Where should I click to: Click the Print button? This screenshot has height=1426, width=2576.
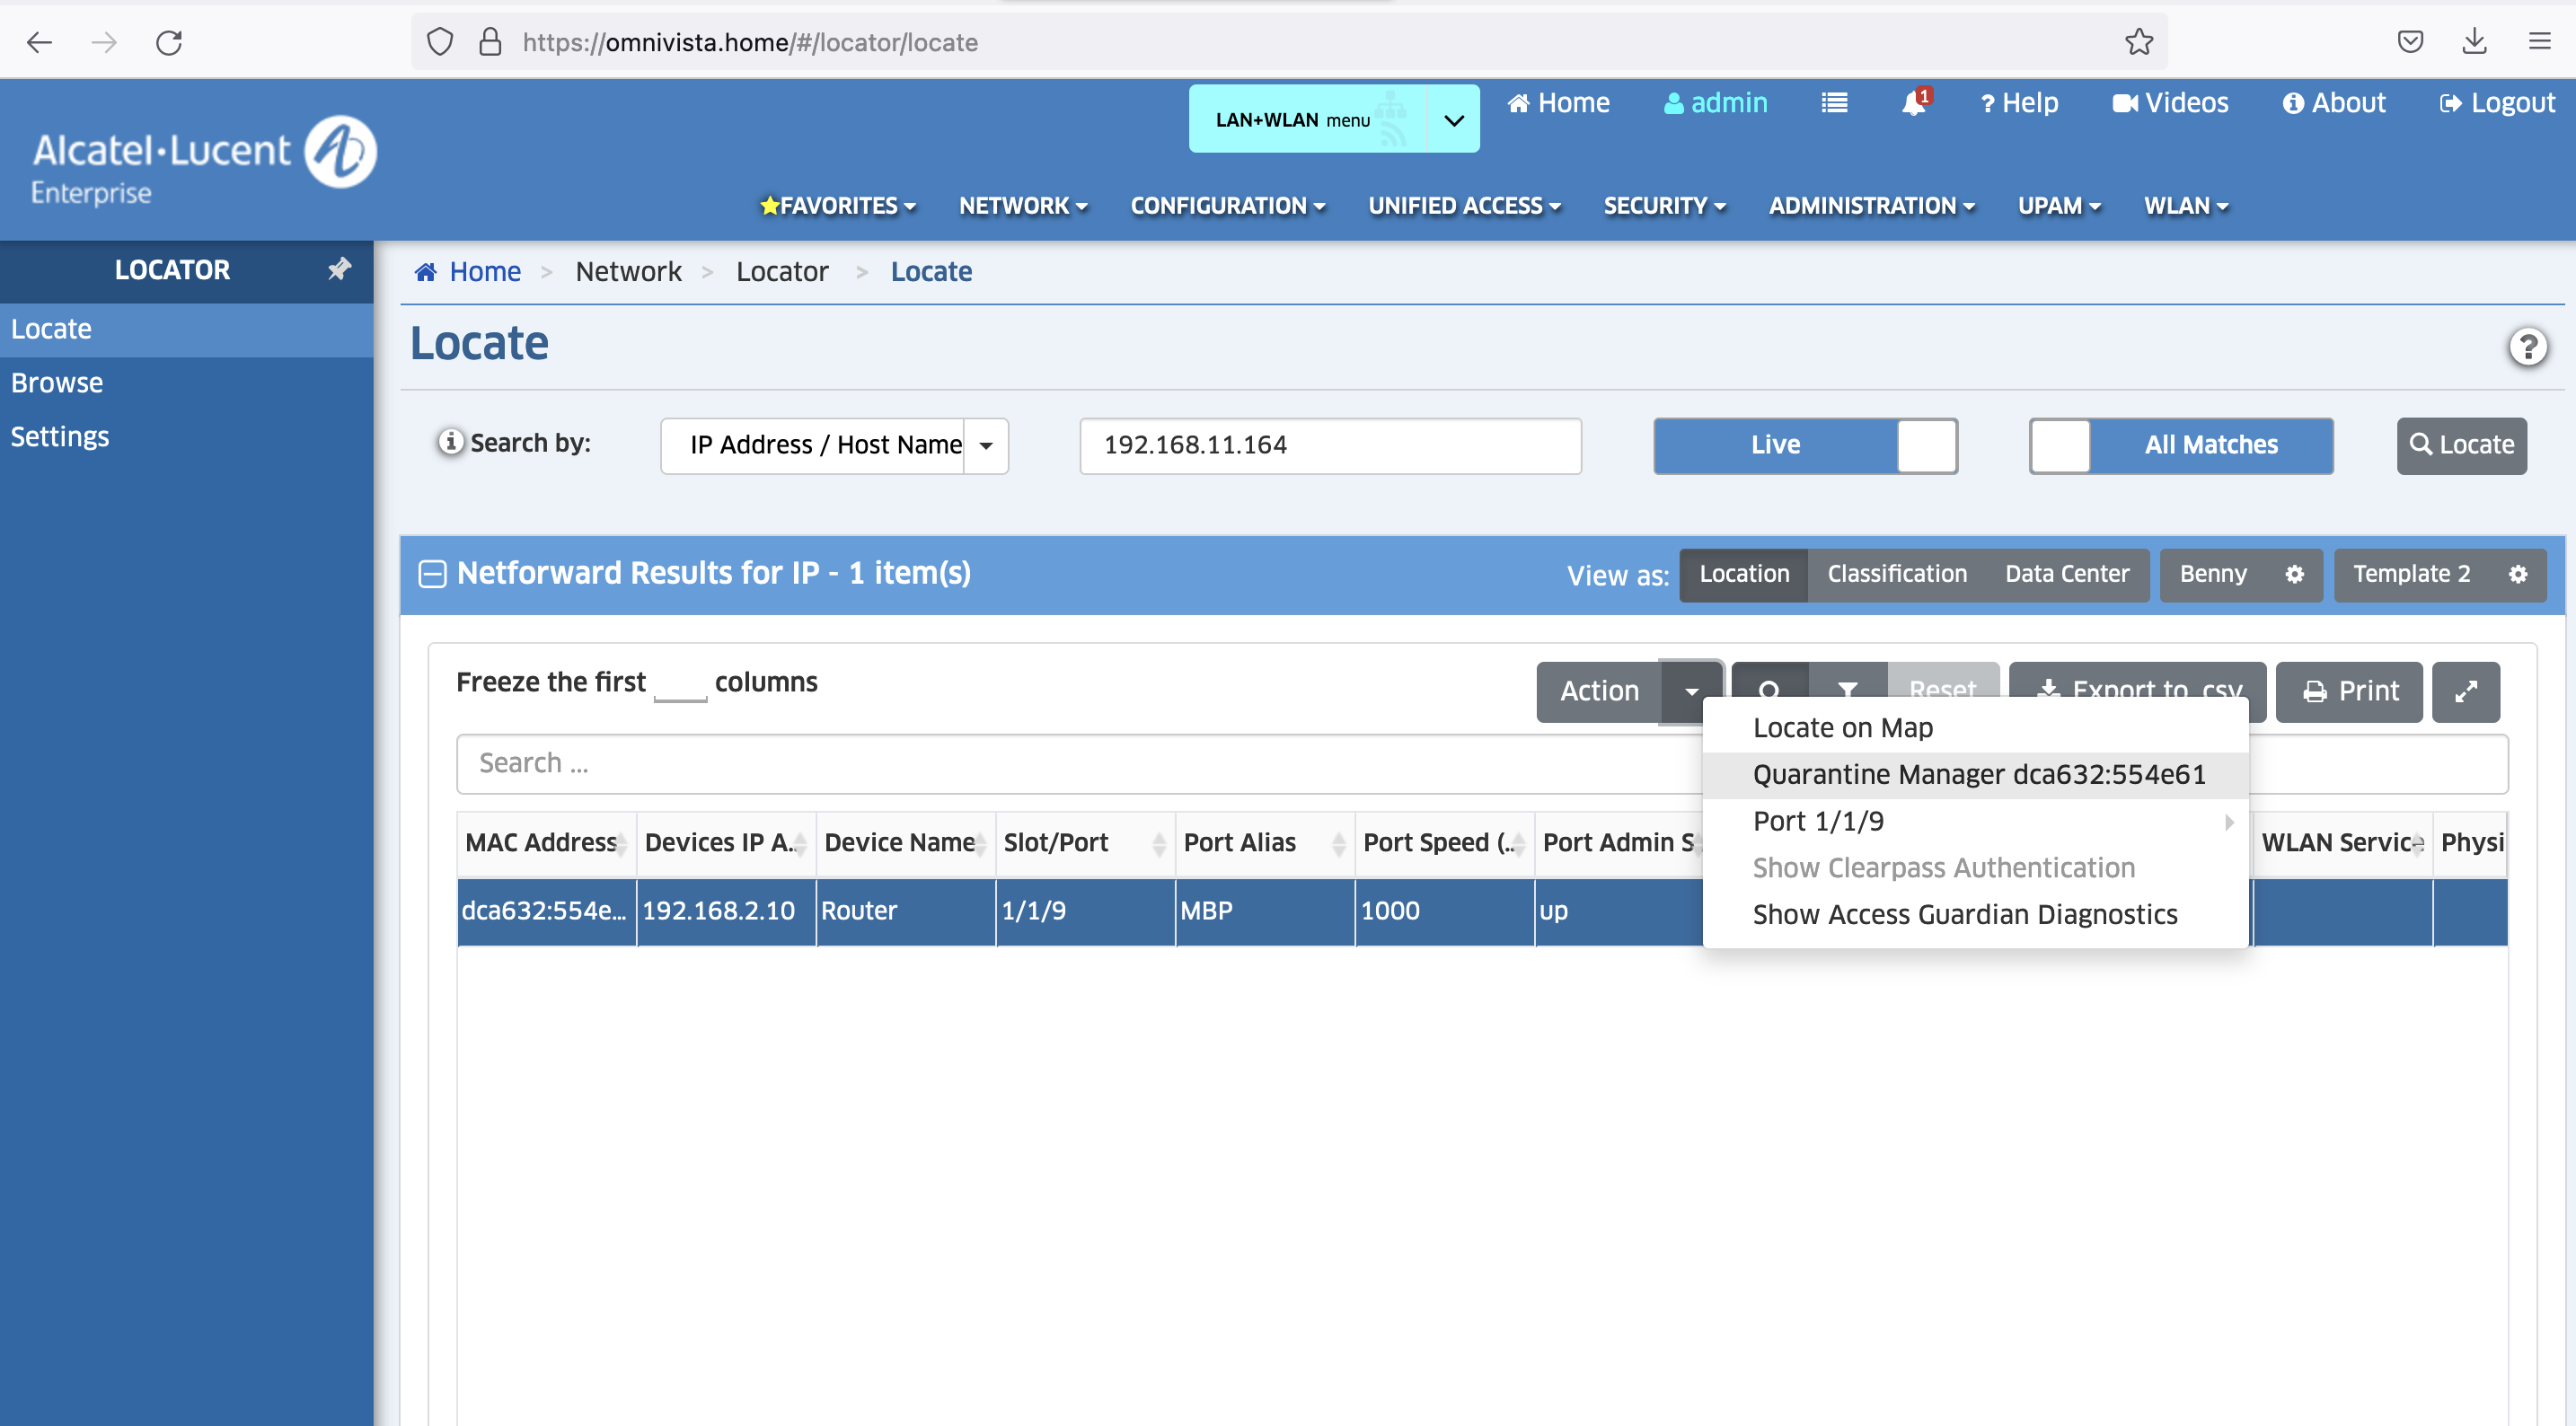pos(2349,691)
